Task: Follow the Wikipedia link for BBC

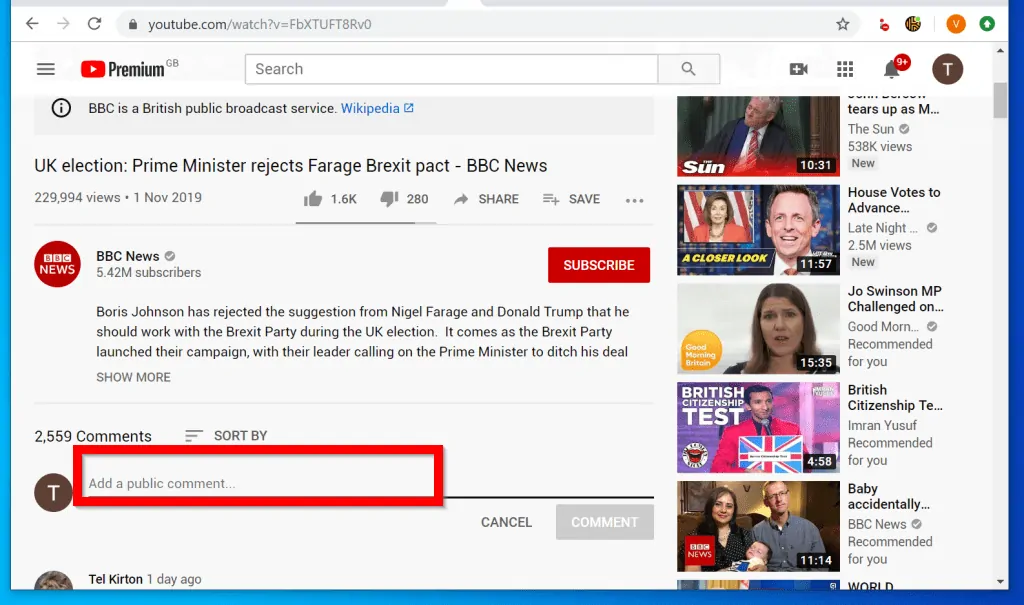Action: (371, 108)
